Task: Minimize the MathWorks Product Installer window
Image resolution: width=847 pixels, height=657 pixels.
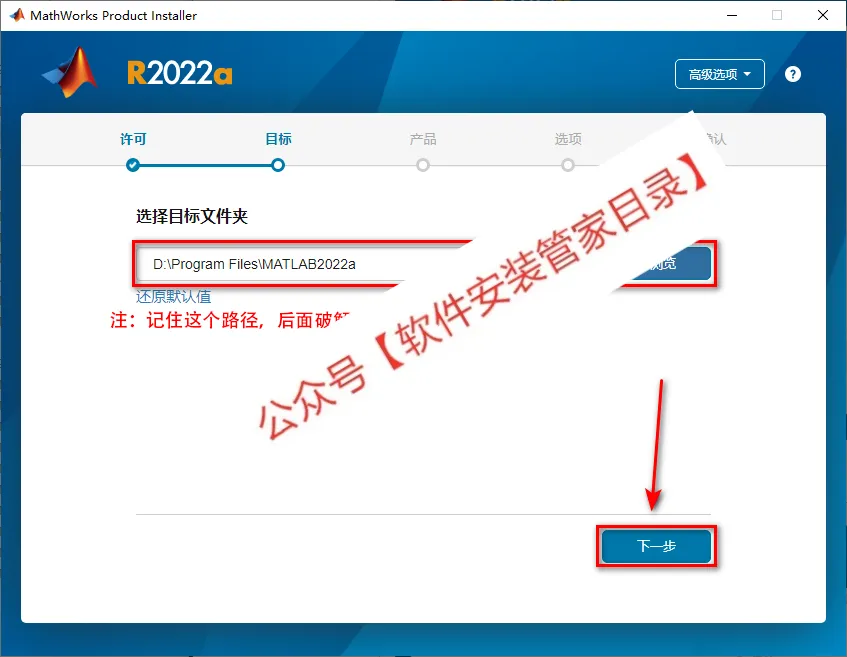Action: [x=732, y=15]
